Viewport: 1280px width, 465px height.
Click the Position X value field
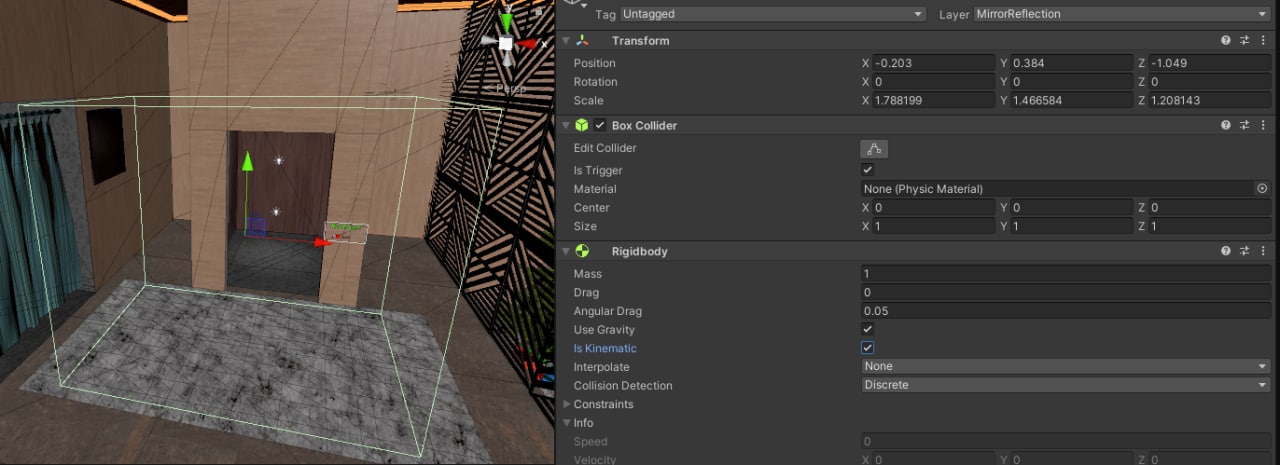pos(933,63)
